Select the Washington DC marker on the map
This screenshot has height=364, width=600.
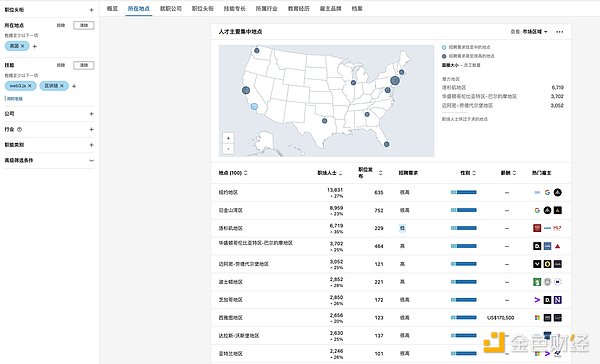click(388, 90)
